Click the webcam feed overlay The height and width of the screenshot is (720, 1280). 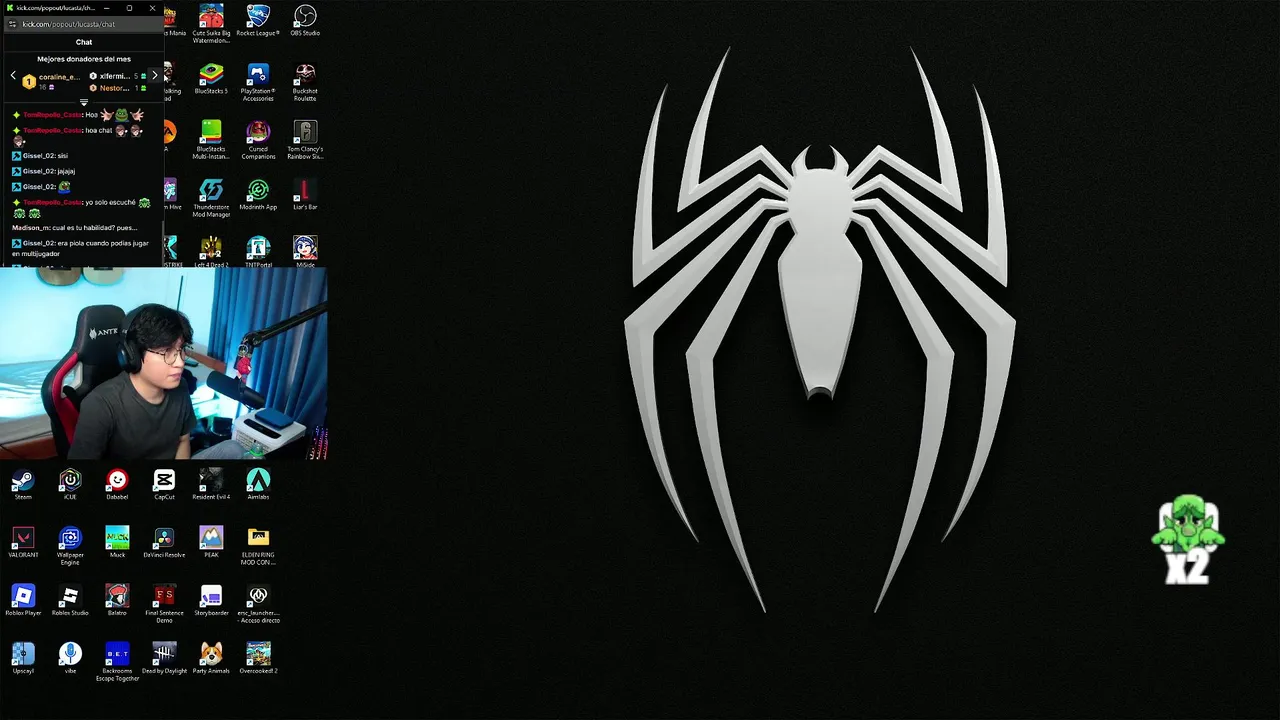164,363
